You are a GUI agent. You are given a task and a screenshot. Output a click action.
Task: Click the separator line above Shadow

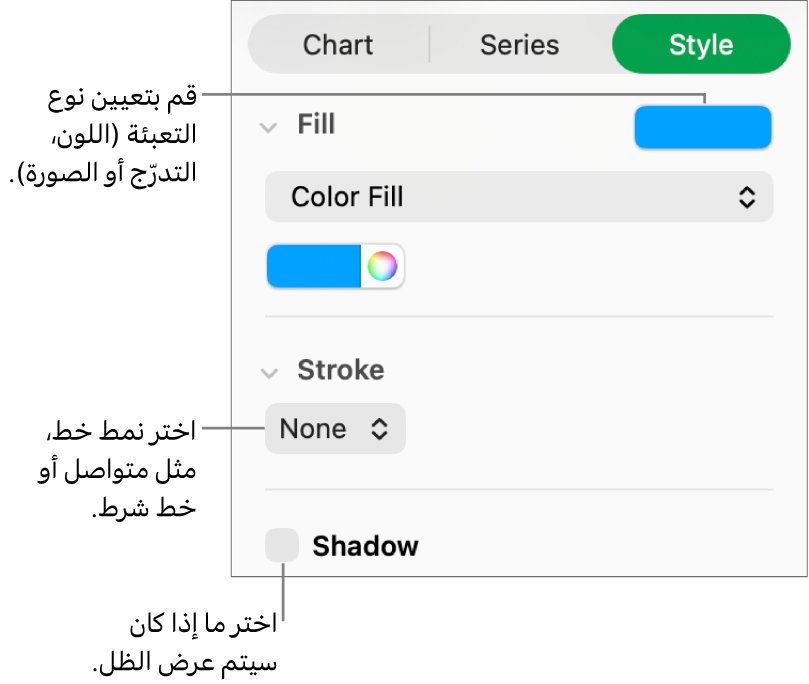pos(518,490)
